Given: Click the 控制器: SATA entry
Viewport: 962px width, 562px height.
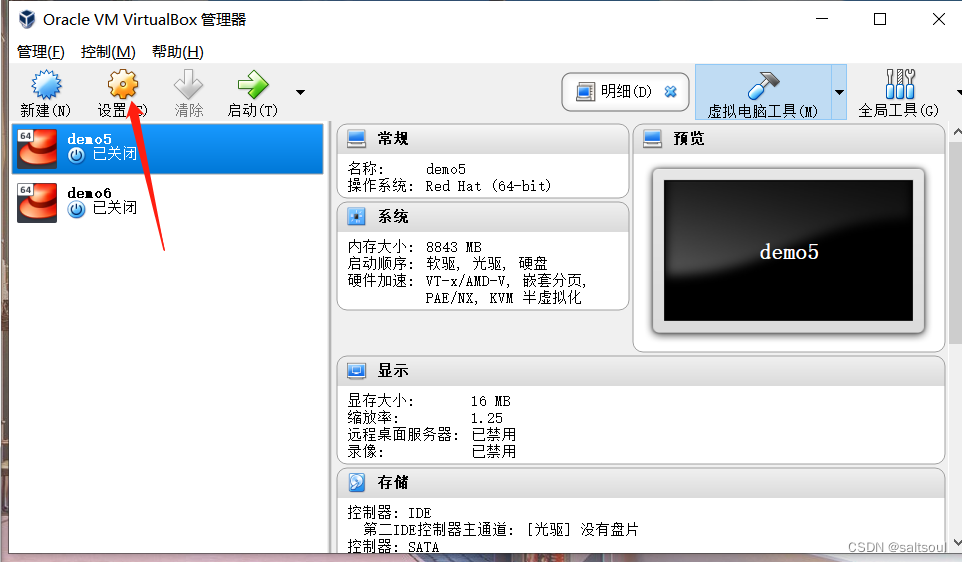Looking at the screenshot, I should click(x=393, y=547).
